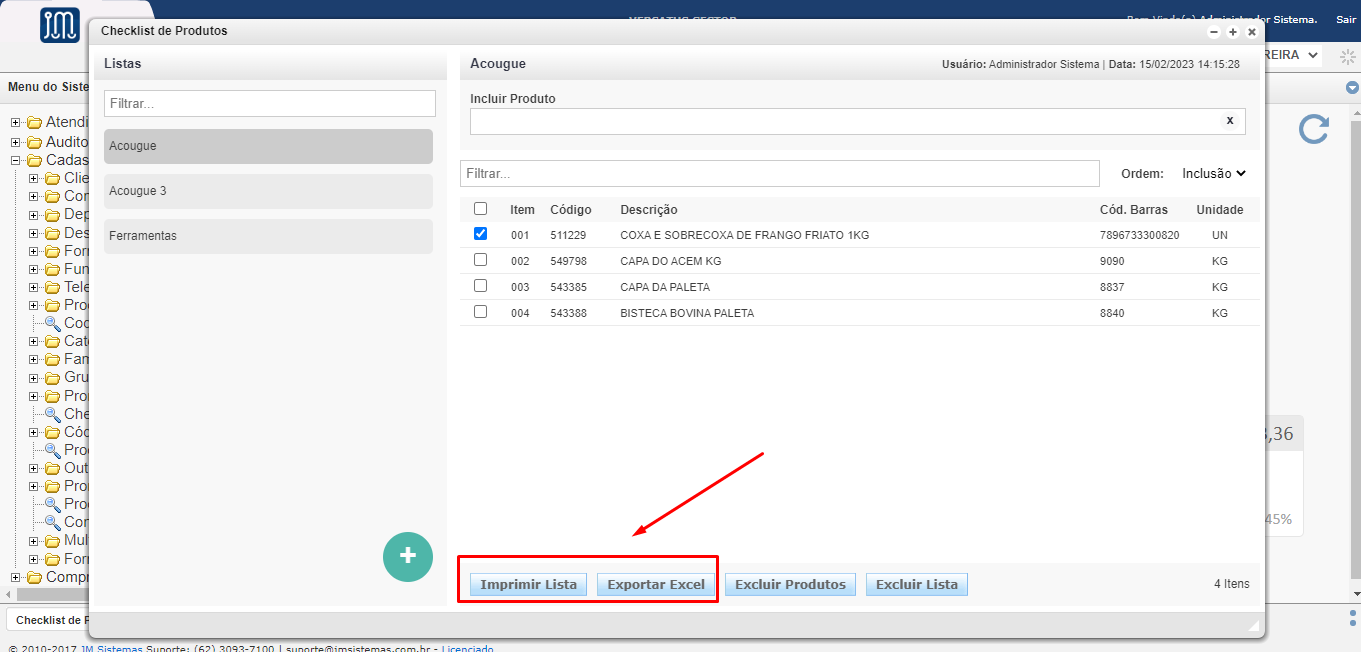
Task: Collapse the Cadastro tree folder
Action: click(x=16, y=160)
